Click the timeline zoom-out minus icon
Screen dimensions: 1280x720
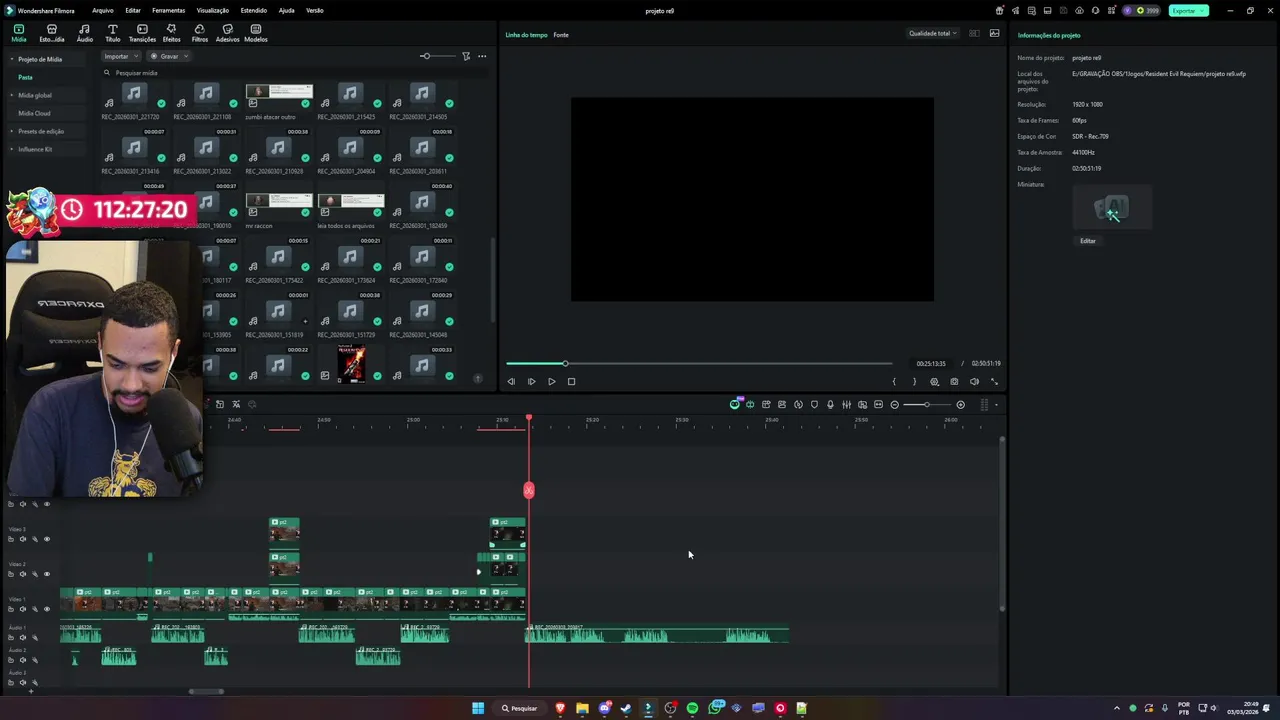point(894,405)
